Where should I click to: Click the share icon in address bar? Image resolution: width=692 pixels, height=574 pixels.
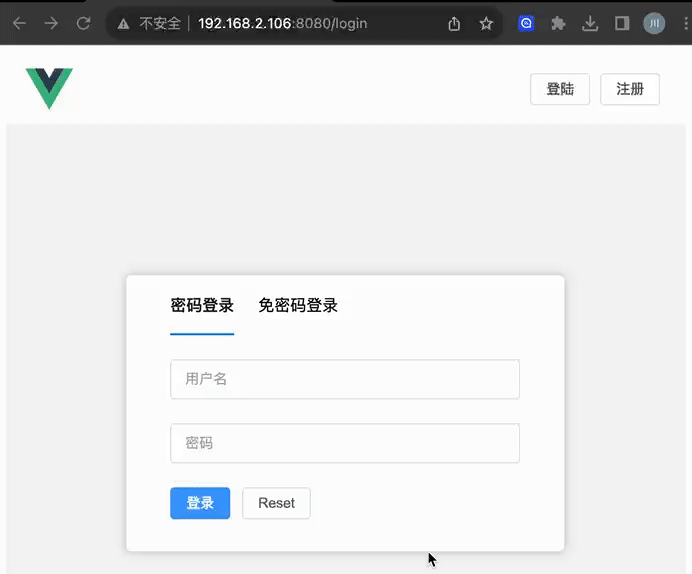[x=454, y=23]
